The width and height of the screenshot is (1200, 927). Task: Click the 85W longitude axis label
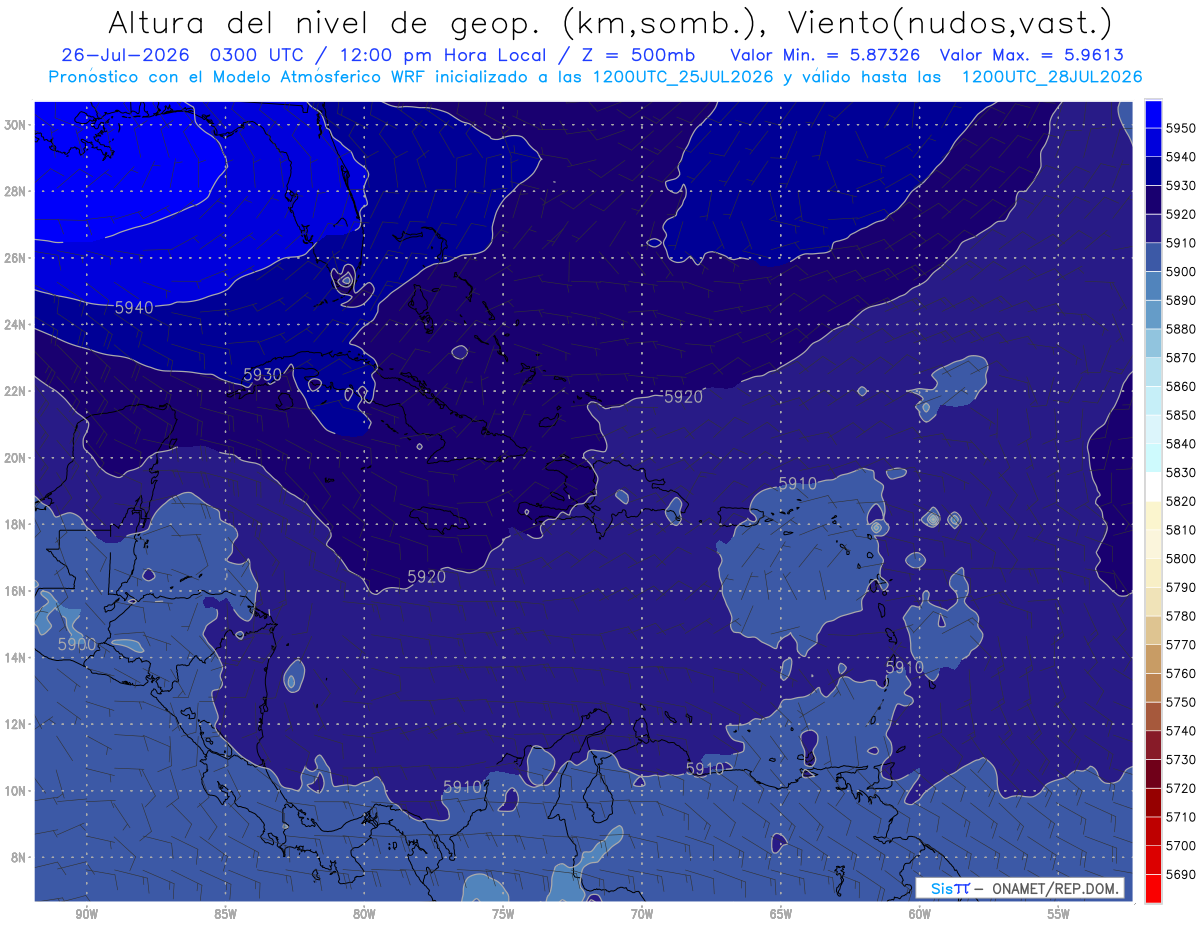point(225,913)
